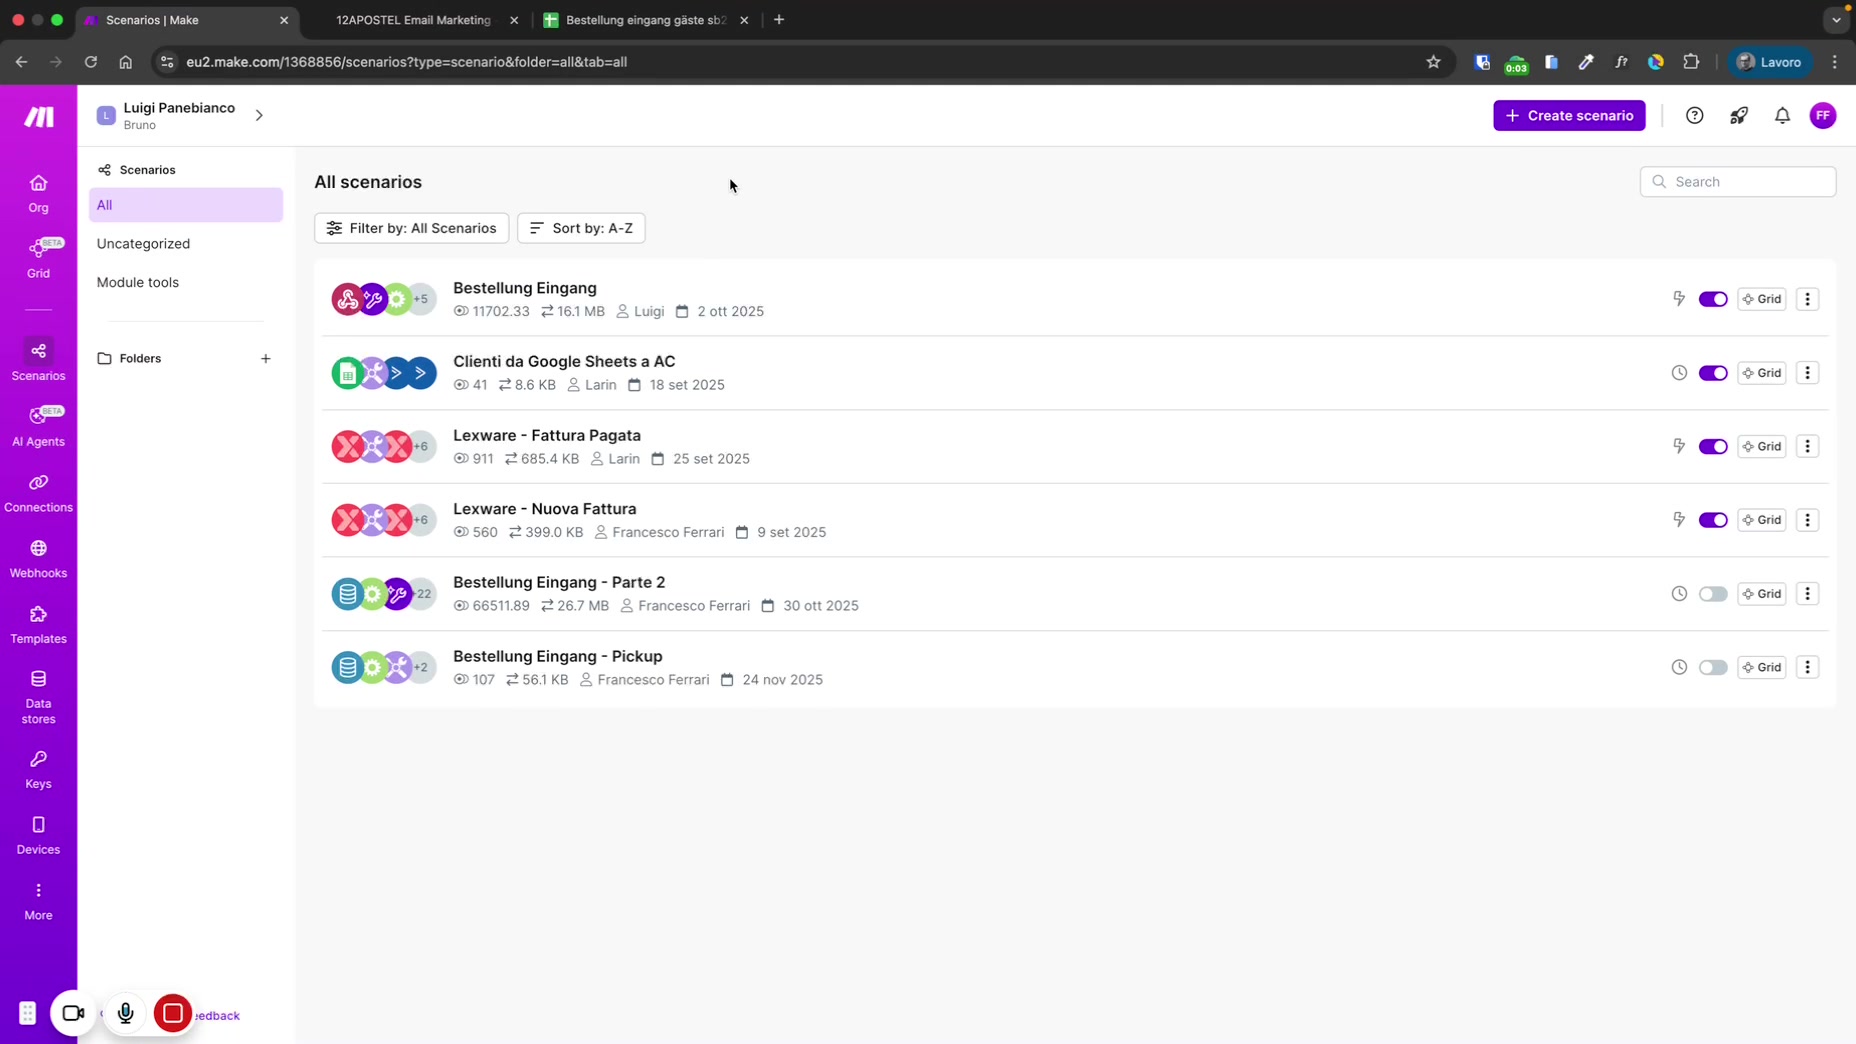Open the Clienti da Google Sheets a AC scenario
This screenshot has height=1044, width=1856.
tap(564, 361)
